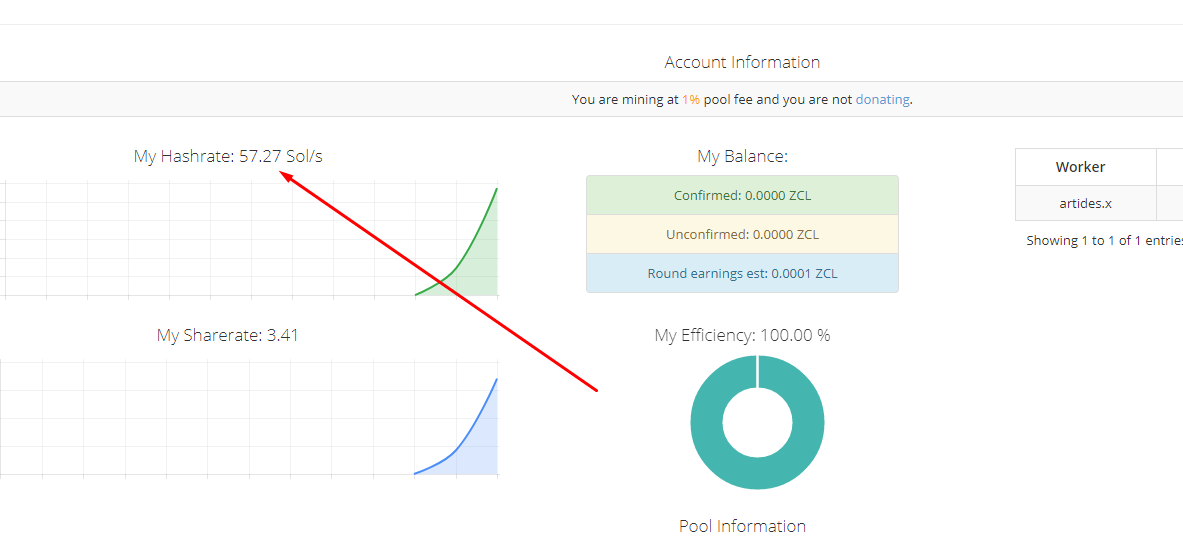This screenshot has height=552, width=1183.
Task: Click the Account Information section title
Action: pos(742,62)
